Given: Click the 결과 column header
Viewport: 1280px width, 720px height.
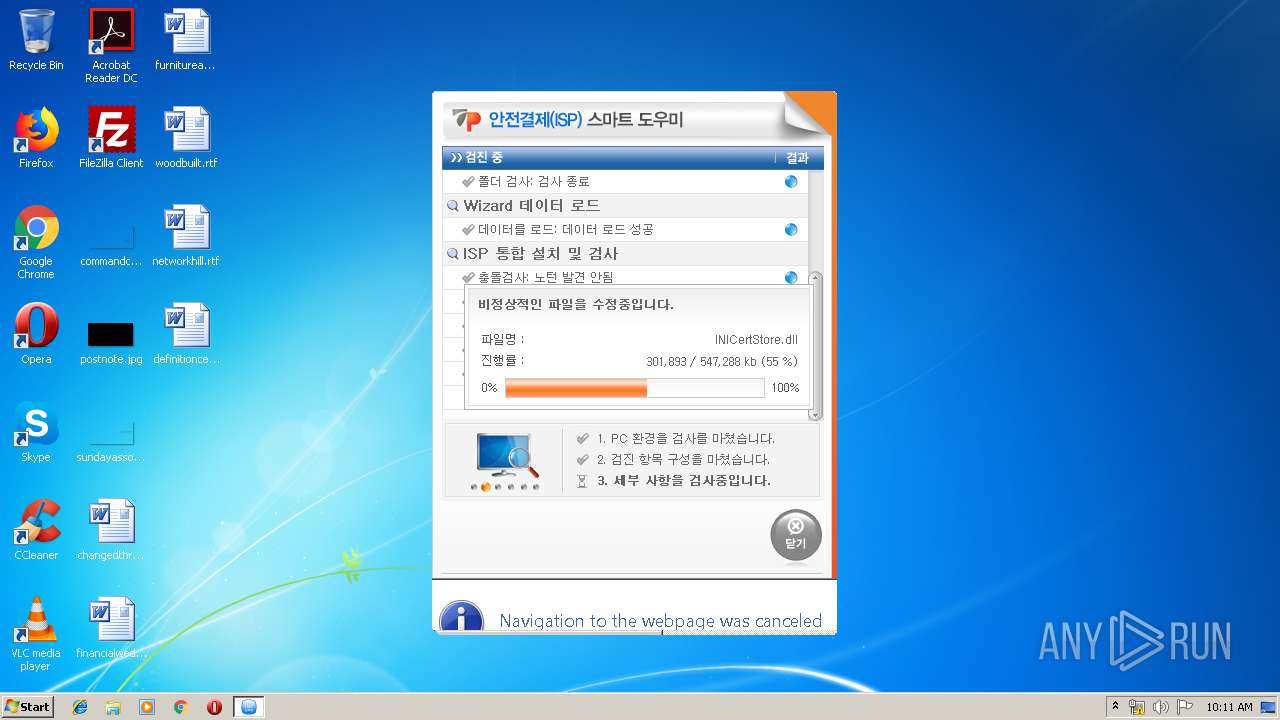Looking at the screenshot, I should (x=798, y=157).
